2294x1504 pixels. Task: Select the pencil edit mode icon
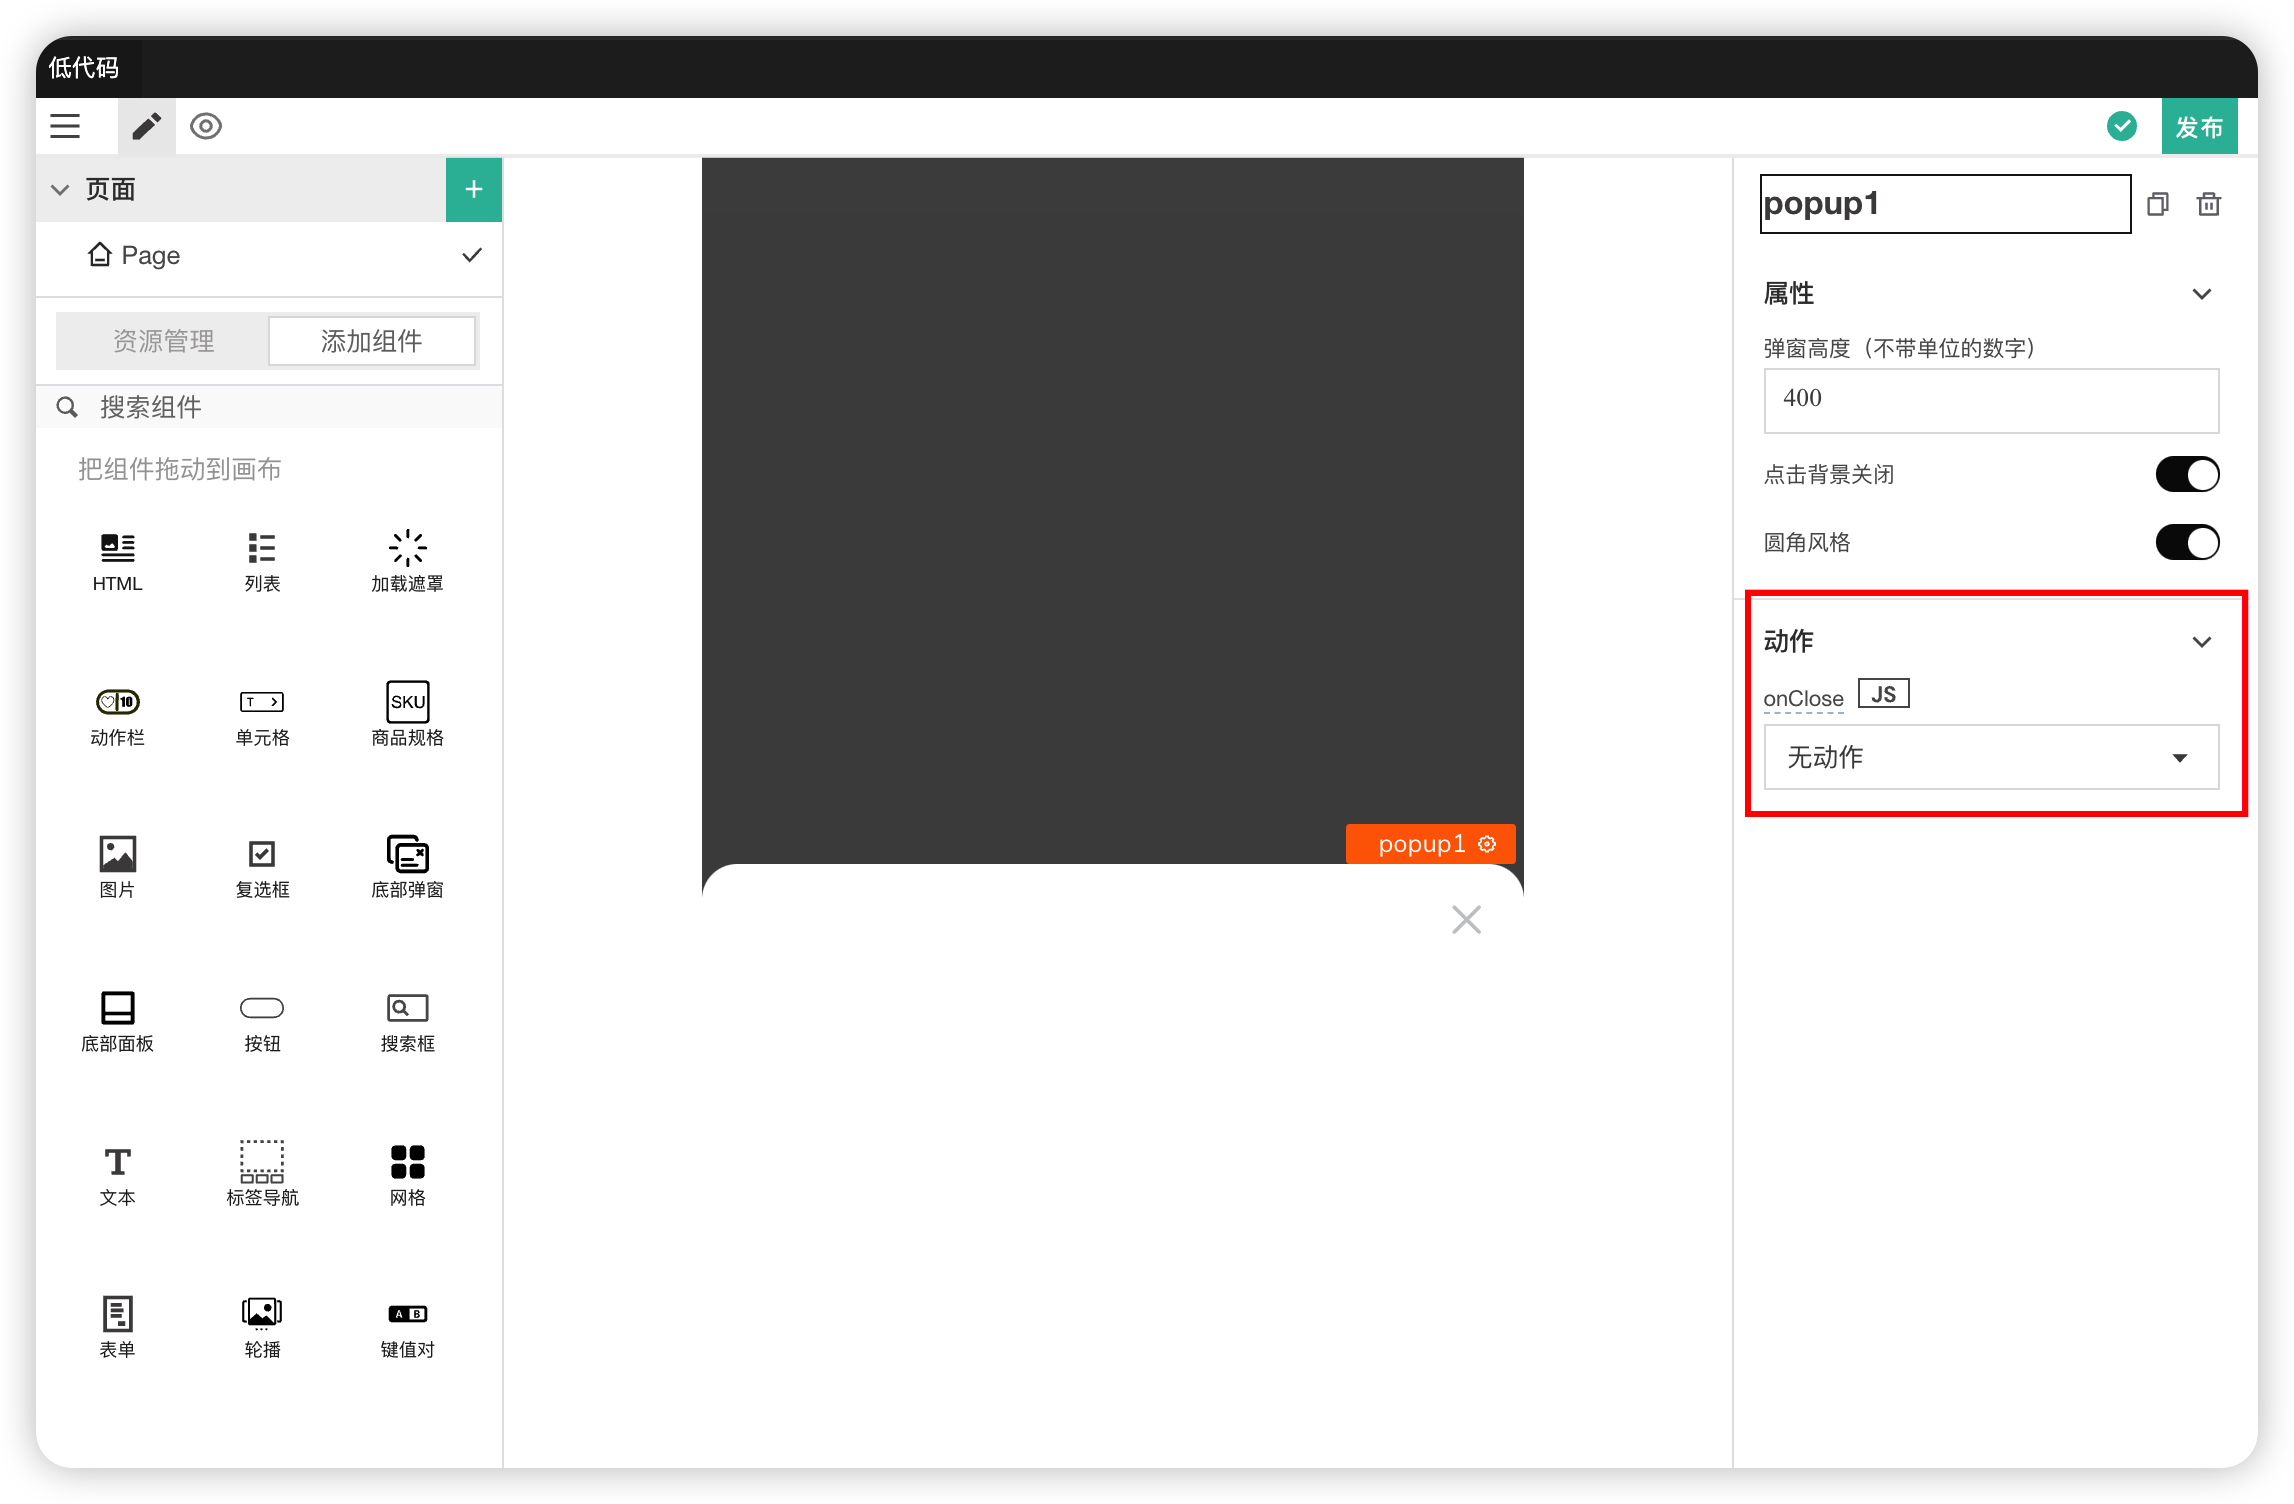click(x=147, y=126)
